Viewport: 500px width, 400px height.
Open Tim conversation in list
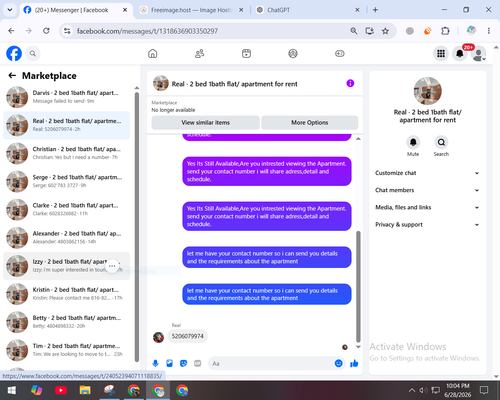(67, 350)
